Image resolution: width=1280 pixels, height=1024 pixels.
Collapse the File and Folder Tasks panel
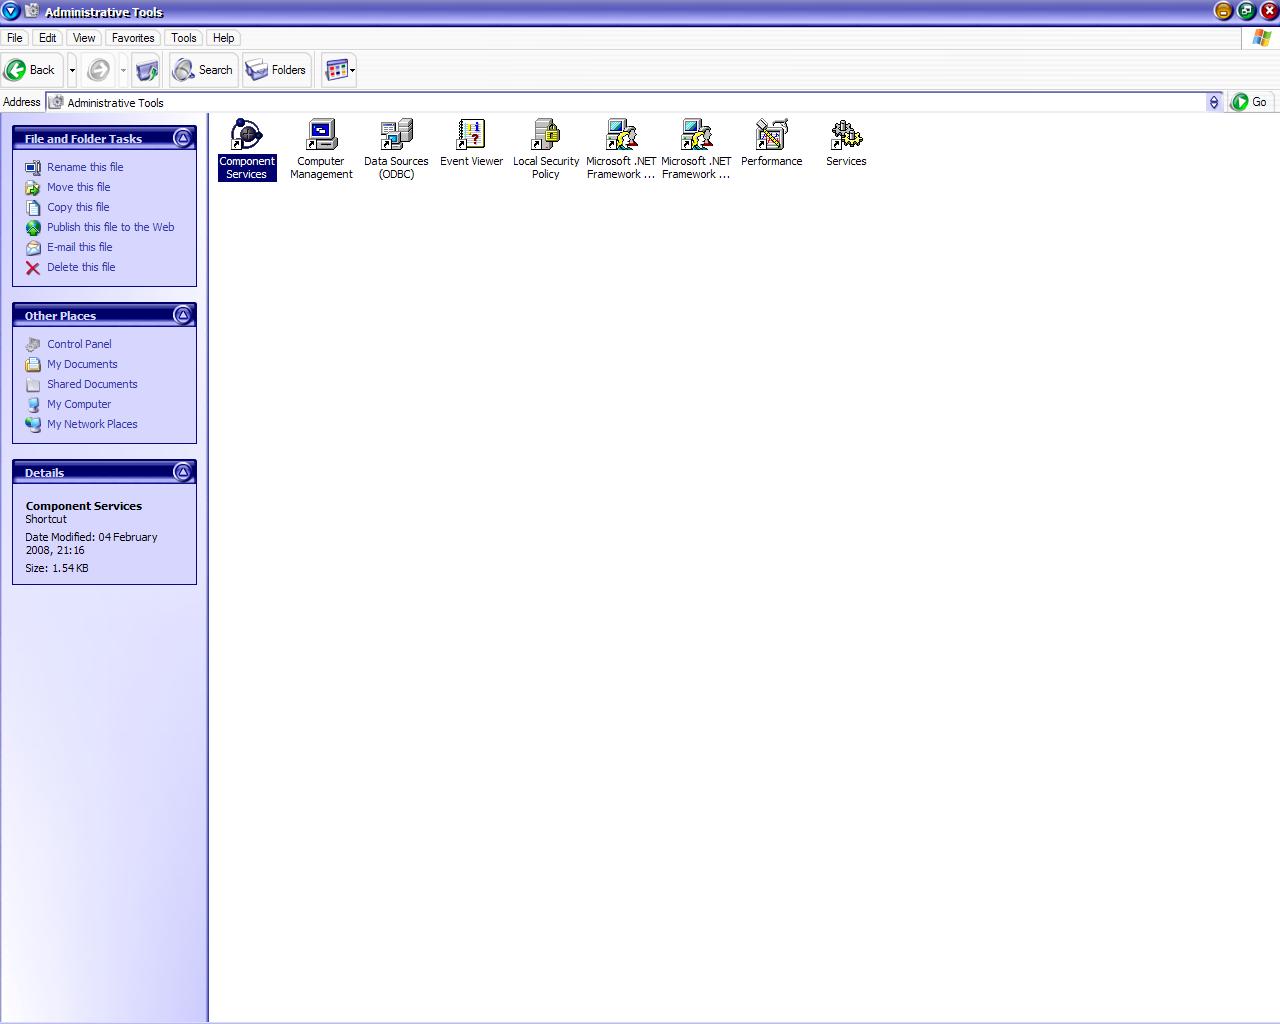click(x=182, y=138)
